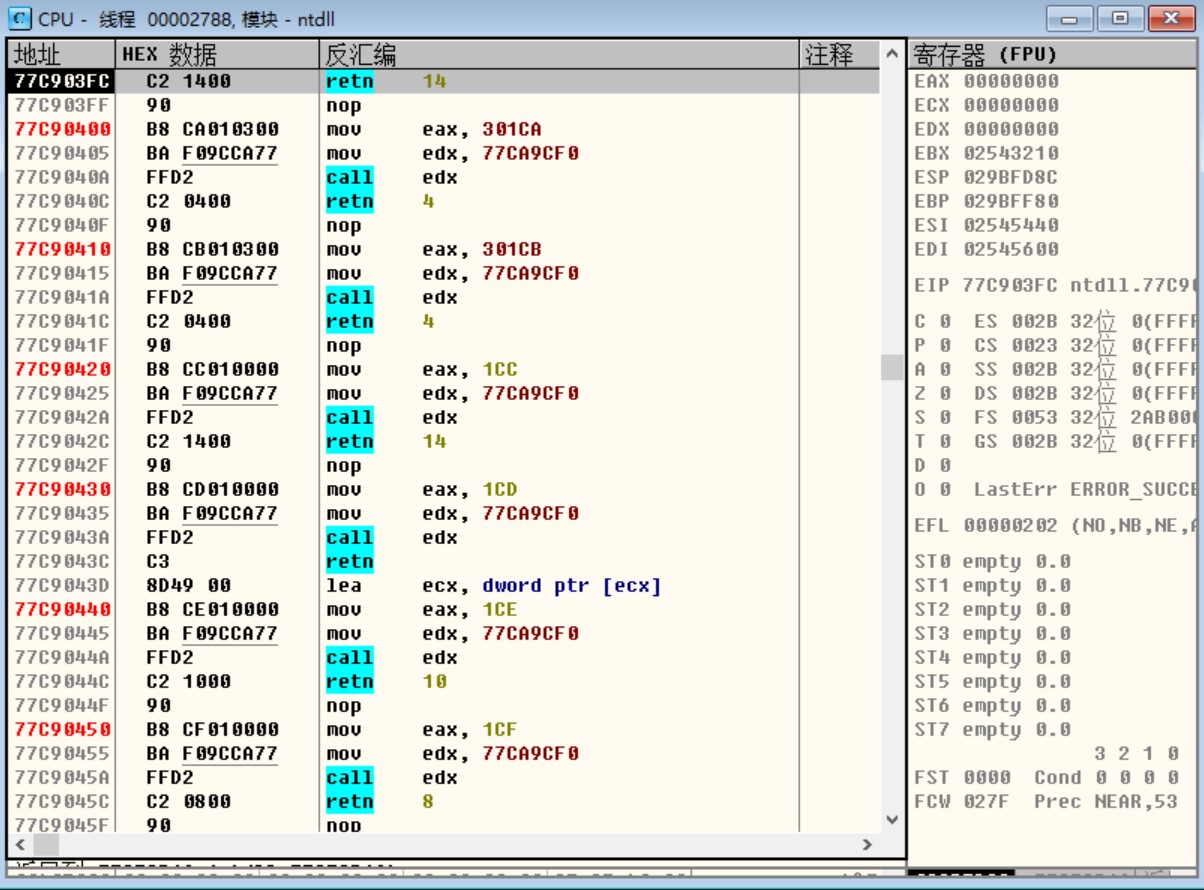Click the 注释 column header
The width and height of the screenshot is (1204, 890).
[x=840, y=54]
